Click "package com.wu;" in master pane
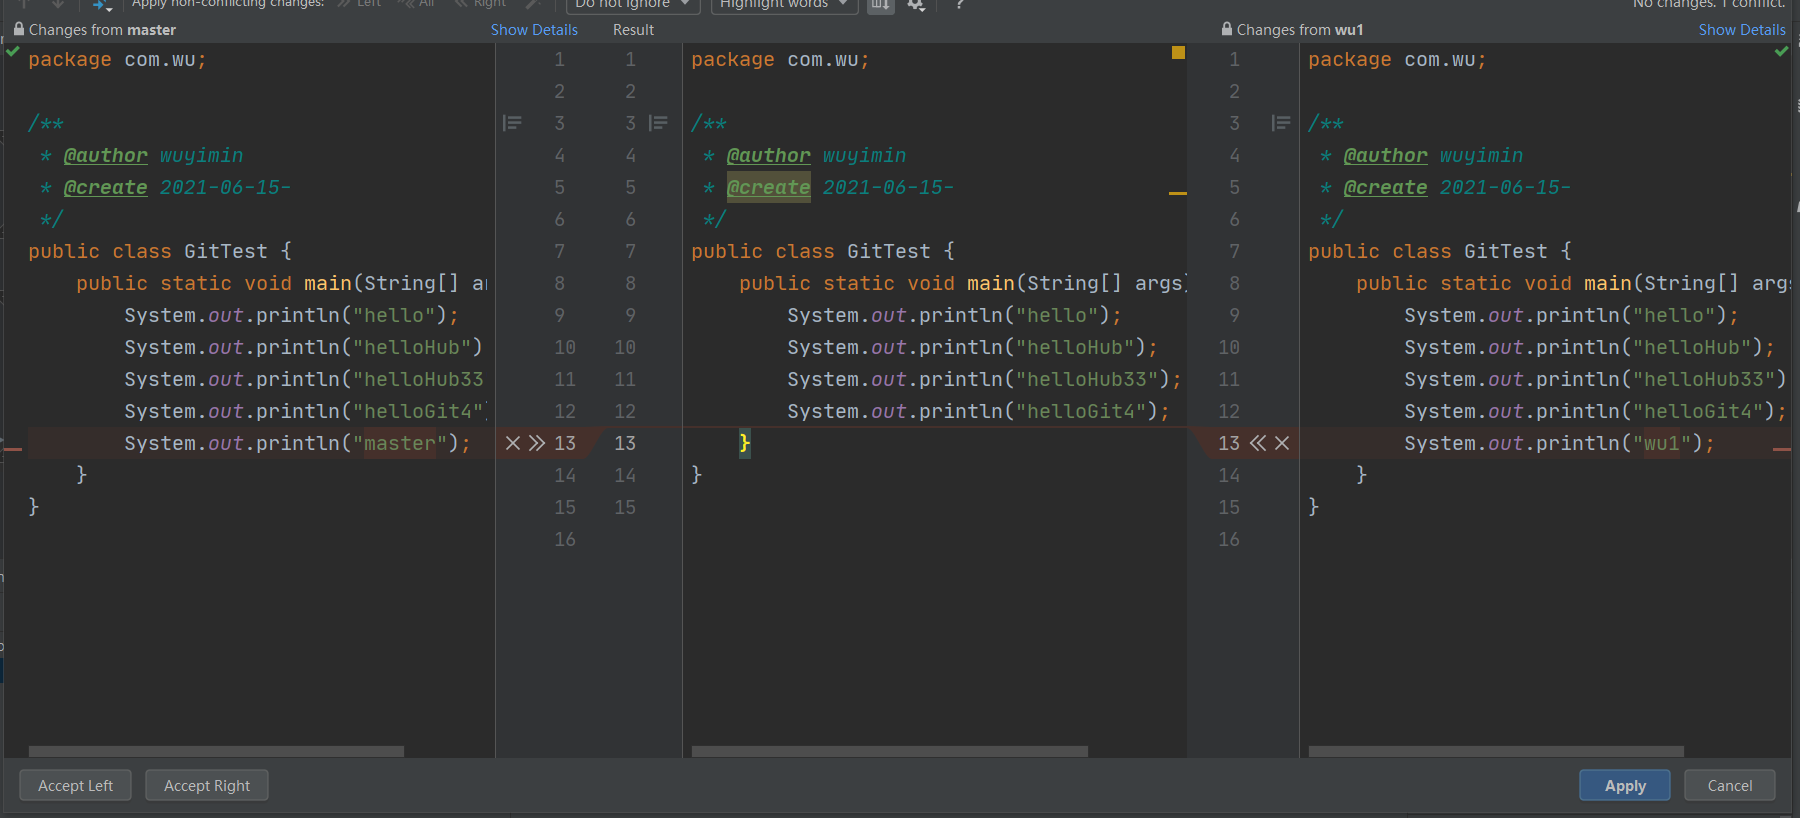The image size is (1800, 818). (x=117, y=60)
